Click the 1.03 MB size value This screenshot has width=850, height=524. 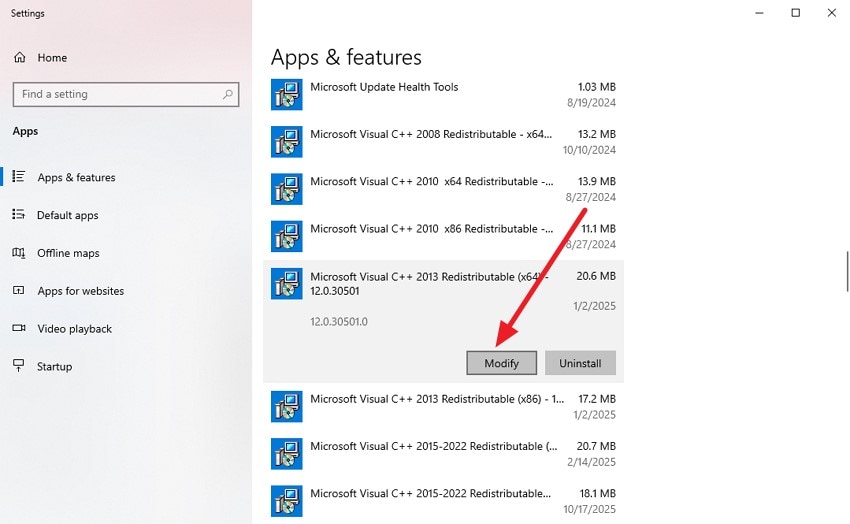tap(597, 87)
